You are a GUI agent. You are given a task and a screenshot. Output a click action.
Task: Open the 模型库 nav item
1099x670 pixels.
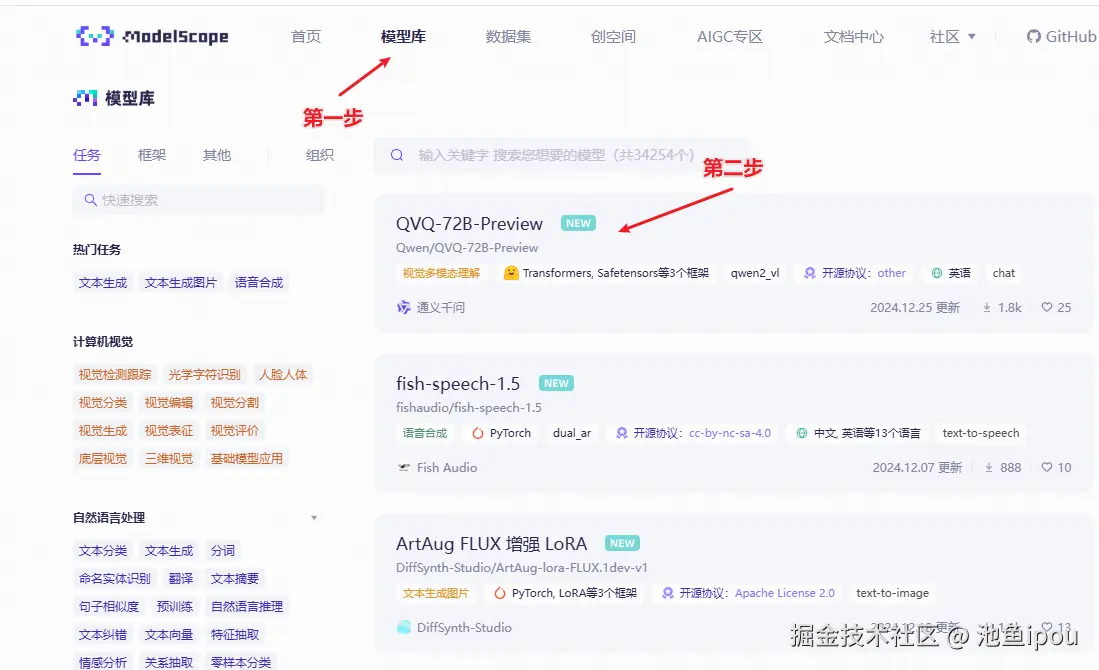(x=403, y=36)
